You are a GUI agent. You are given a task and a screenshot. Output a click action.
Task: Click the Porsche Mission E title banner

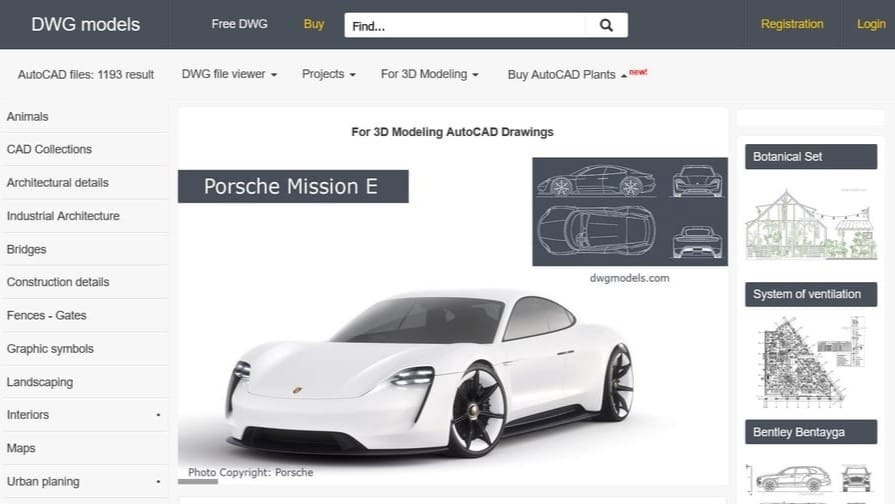[293, 186]
